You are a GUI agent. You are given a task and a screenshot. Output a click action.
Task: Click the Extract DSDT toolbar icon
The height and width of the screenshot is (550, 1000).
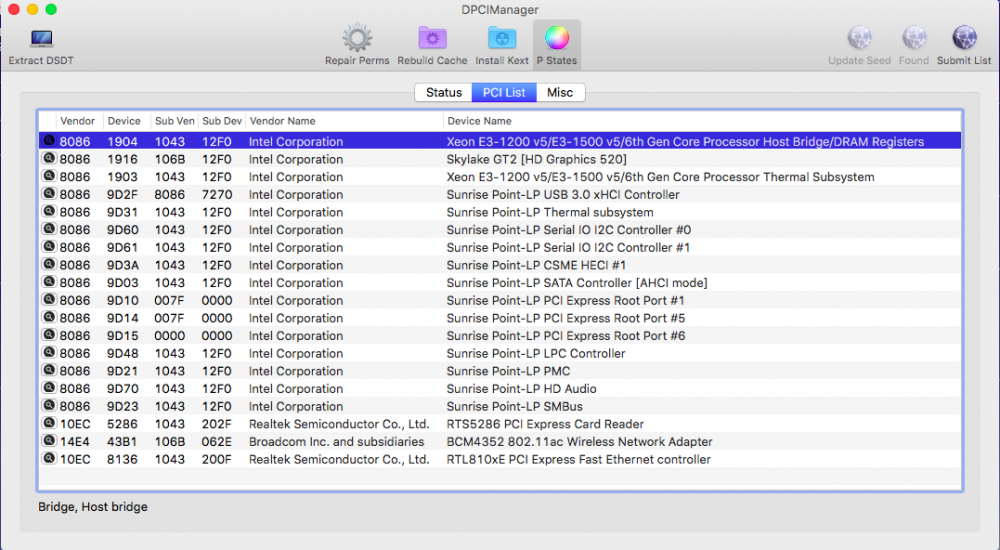point(41,38)
